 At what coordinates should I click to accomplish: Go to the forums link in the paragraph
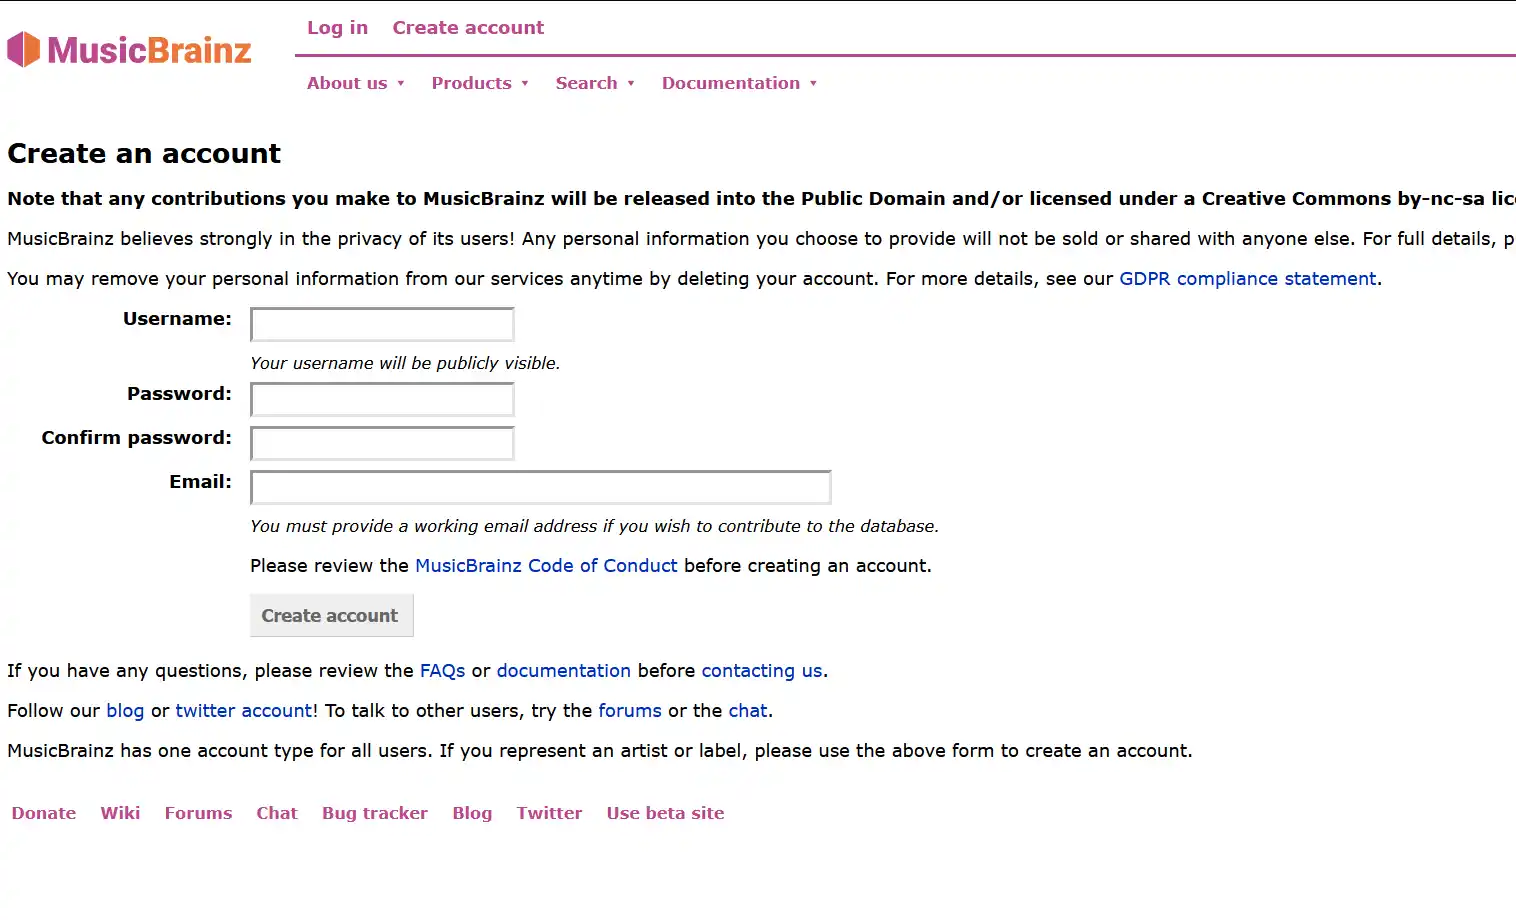click(630, 711)
